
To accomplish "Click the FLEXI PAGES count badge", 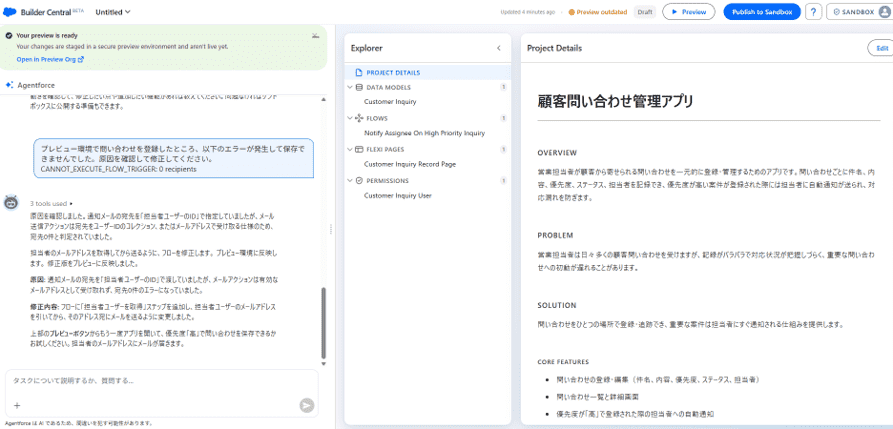I will tap(503, 149).
